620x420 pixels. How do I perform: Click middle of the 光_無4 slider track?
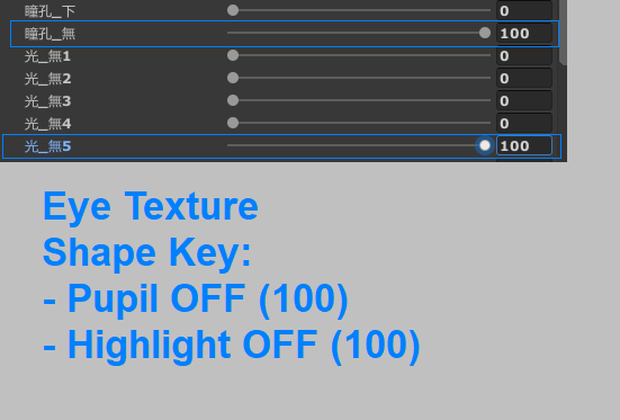[x=359, y=123]
